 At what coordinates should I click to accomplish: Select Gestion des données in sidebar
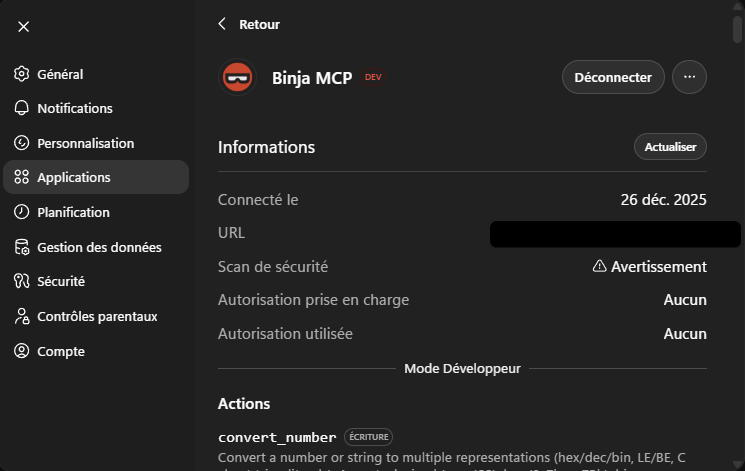pyautogui.click(x=99, y=247)
